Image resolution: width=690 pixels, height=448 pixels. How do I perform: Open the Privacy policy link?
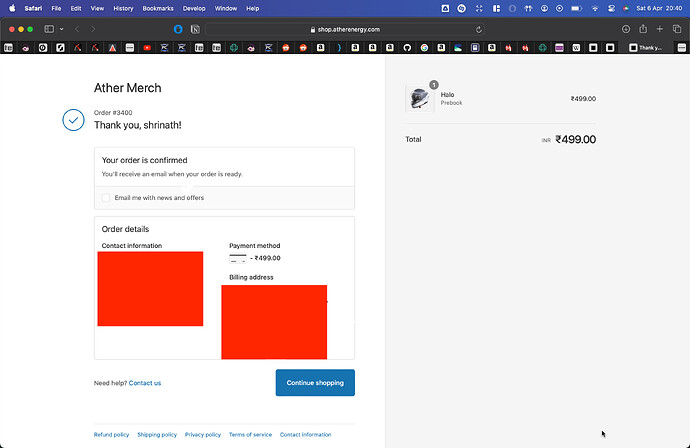(x=203, y=434)
